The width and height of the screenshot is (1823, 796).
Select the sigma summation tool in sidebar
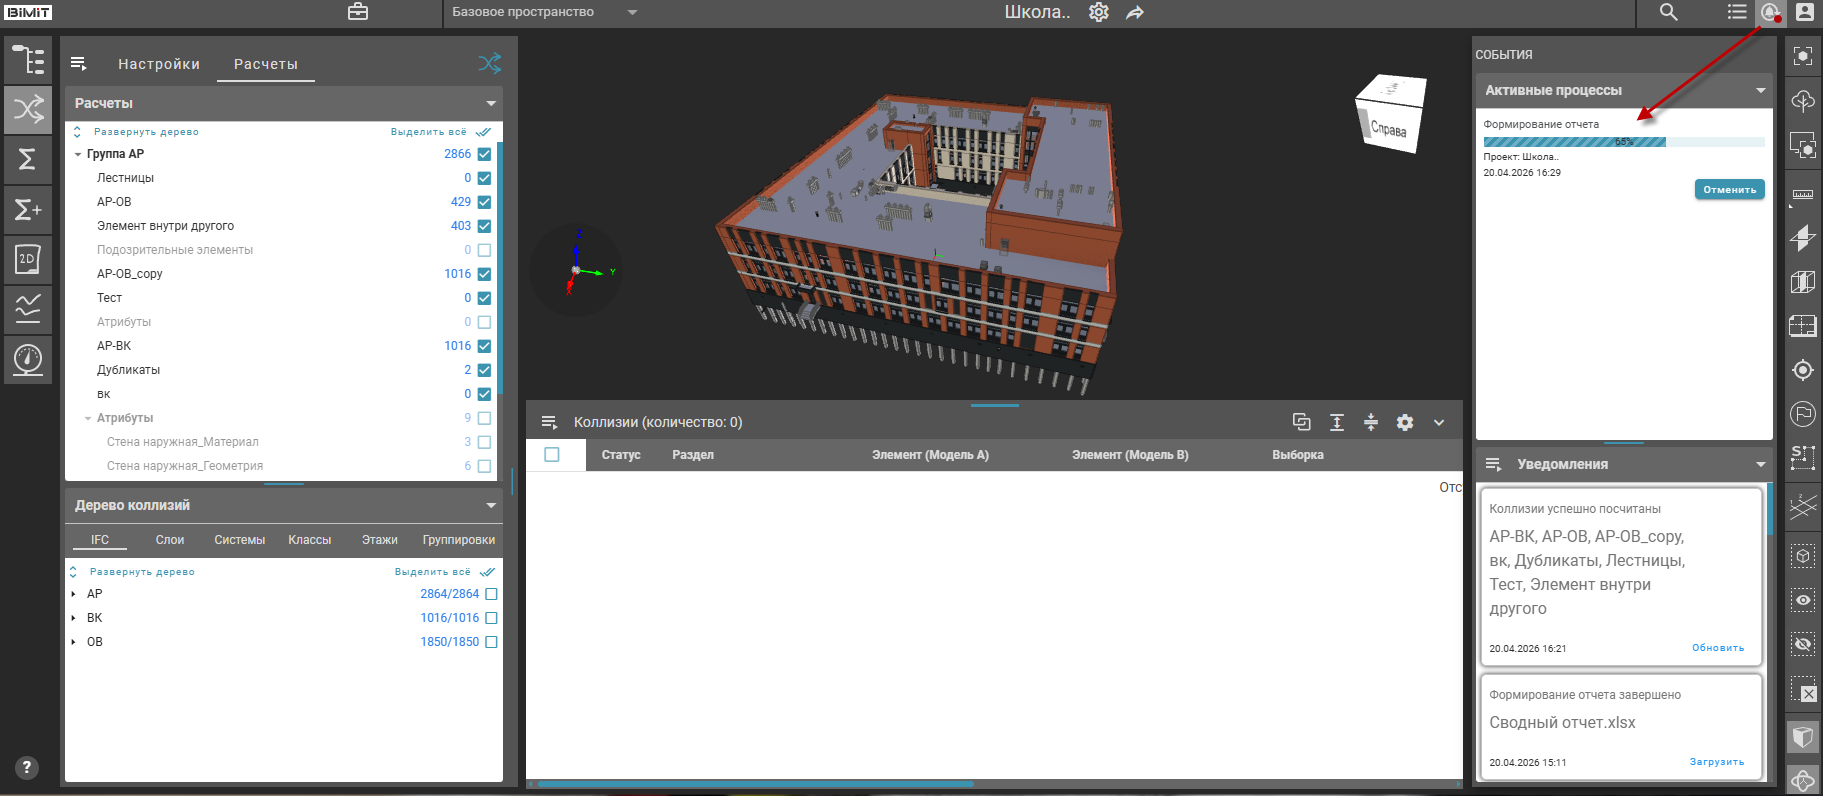[28, 159]
